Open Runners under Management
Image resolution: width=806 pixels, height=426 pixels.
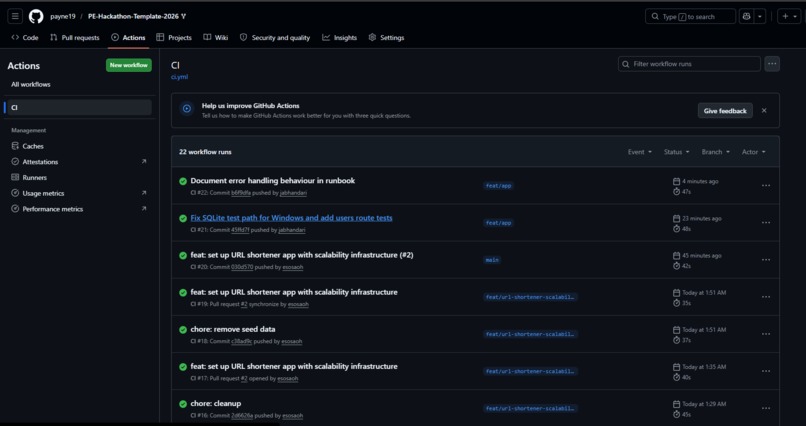34,177
